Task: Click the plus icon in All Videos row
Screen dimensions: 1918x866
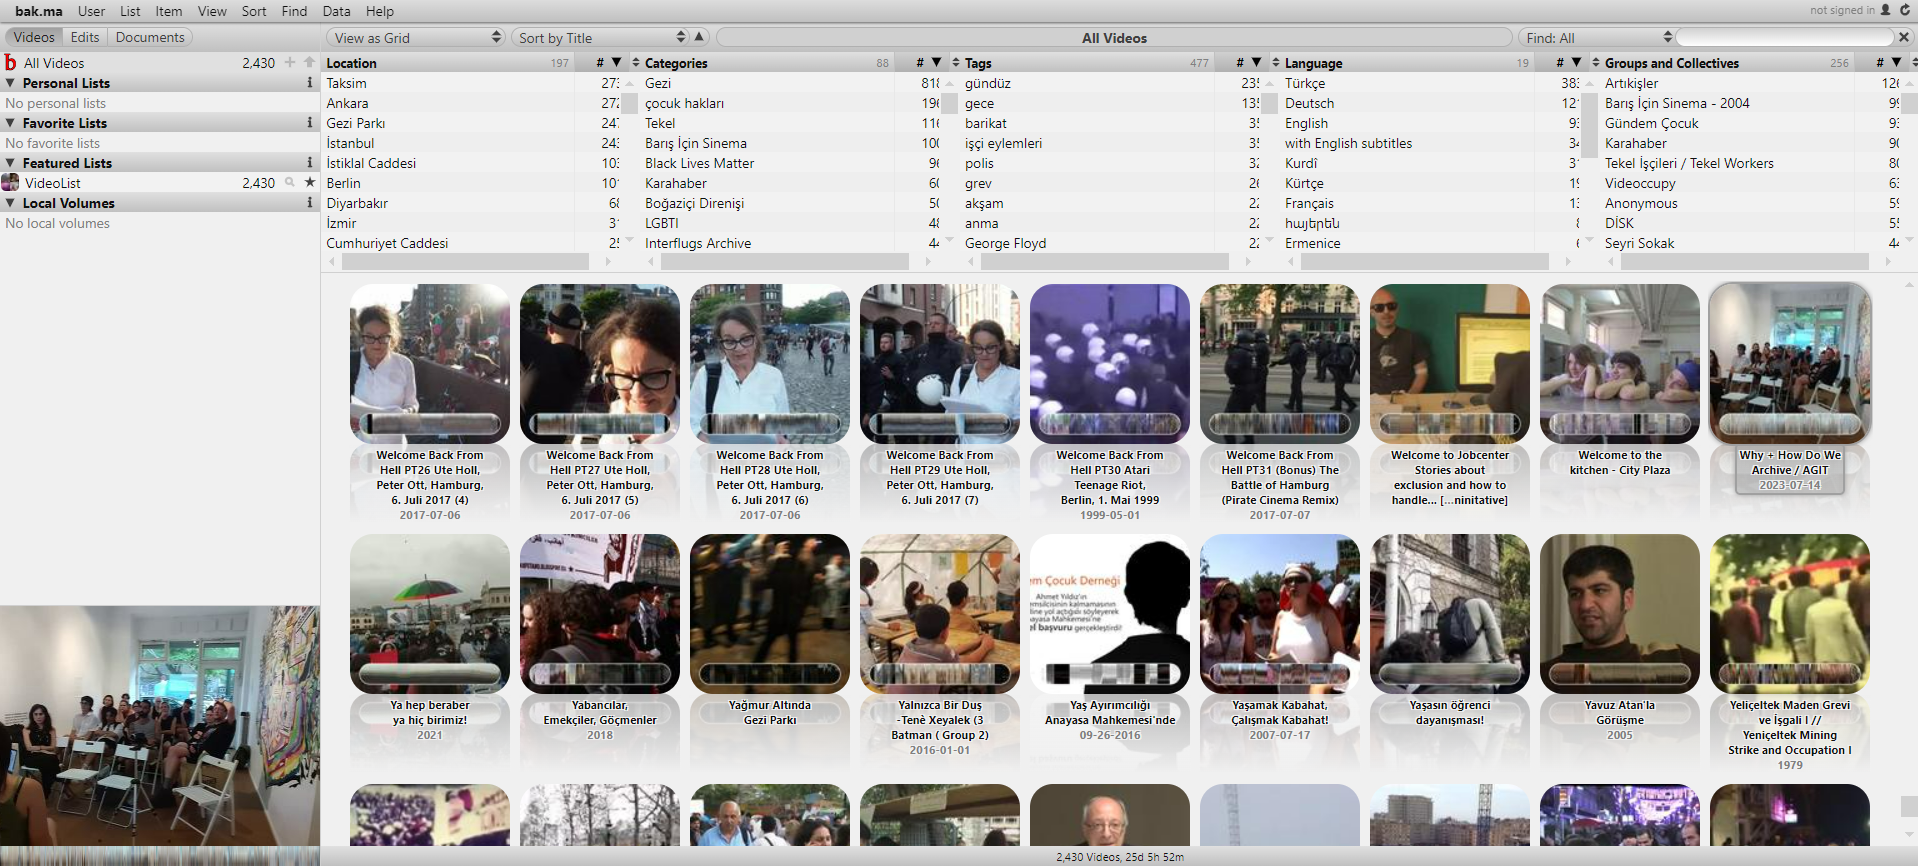Action: point(290,62)
